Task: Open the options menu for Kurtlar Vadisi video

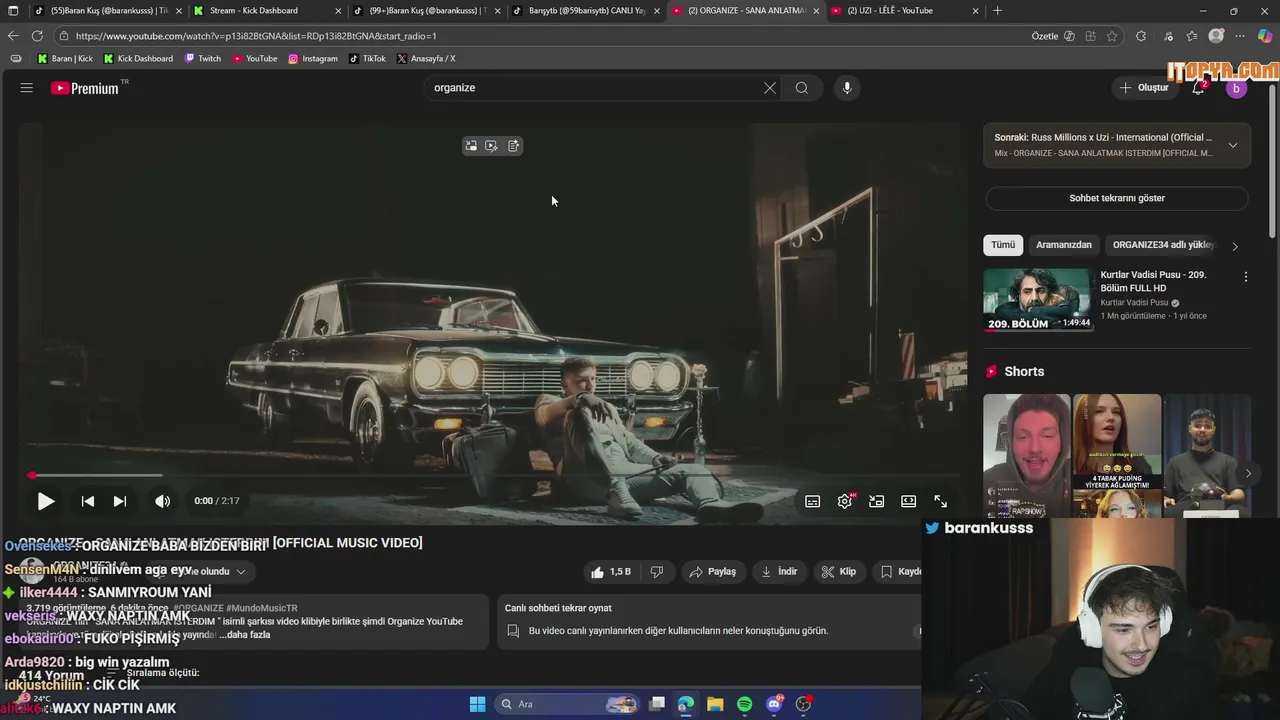Action: tap(1245, 277)
